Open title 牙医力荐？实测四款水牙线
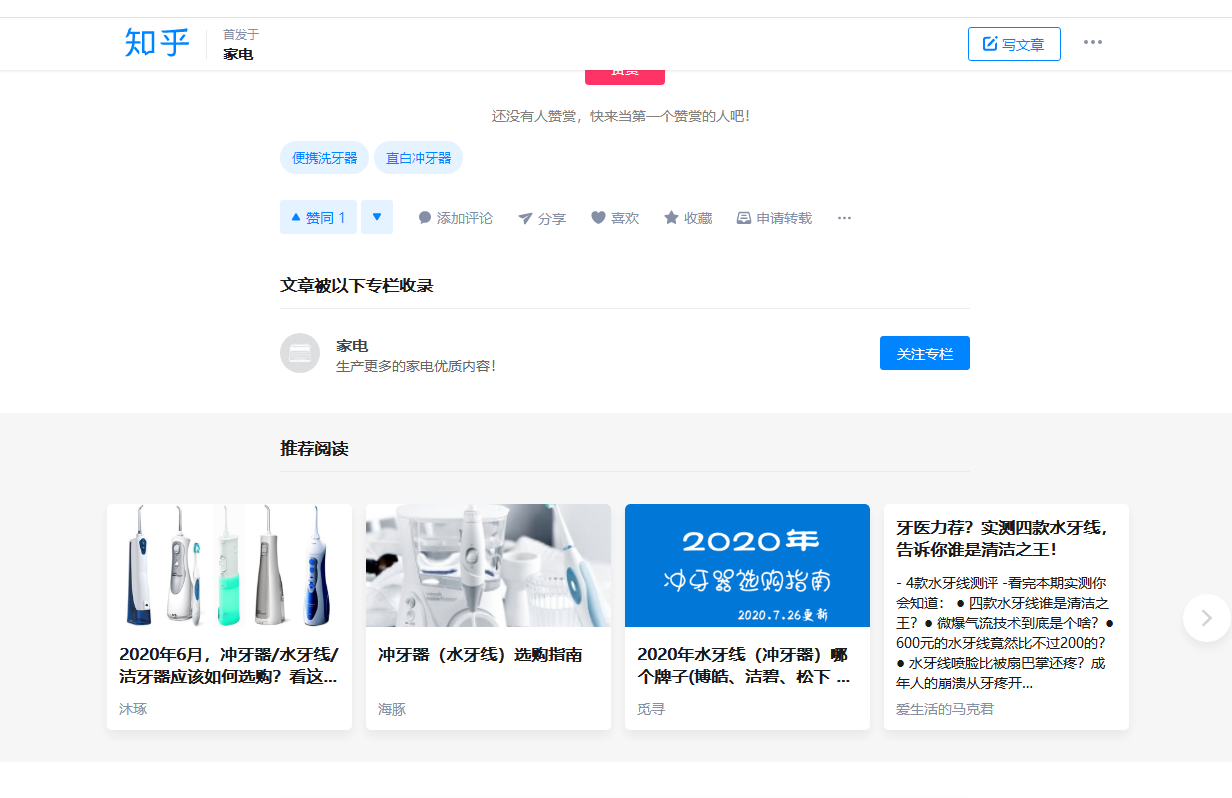Image resolution: width=1232 pixels, height=798 pixels. 1002,538
